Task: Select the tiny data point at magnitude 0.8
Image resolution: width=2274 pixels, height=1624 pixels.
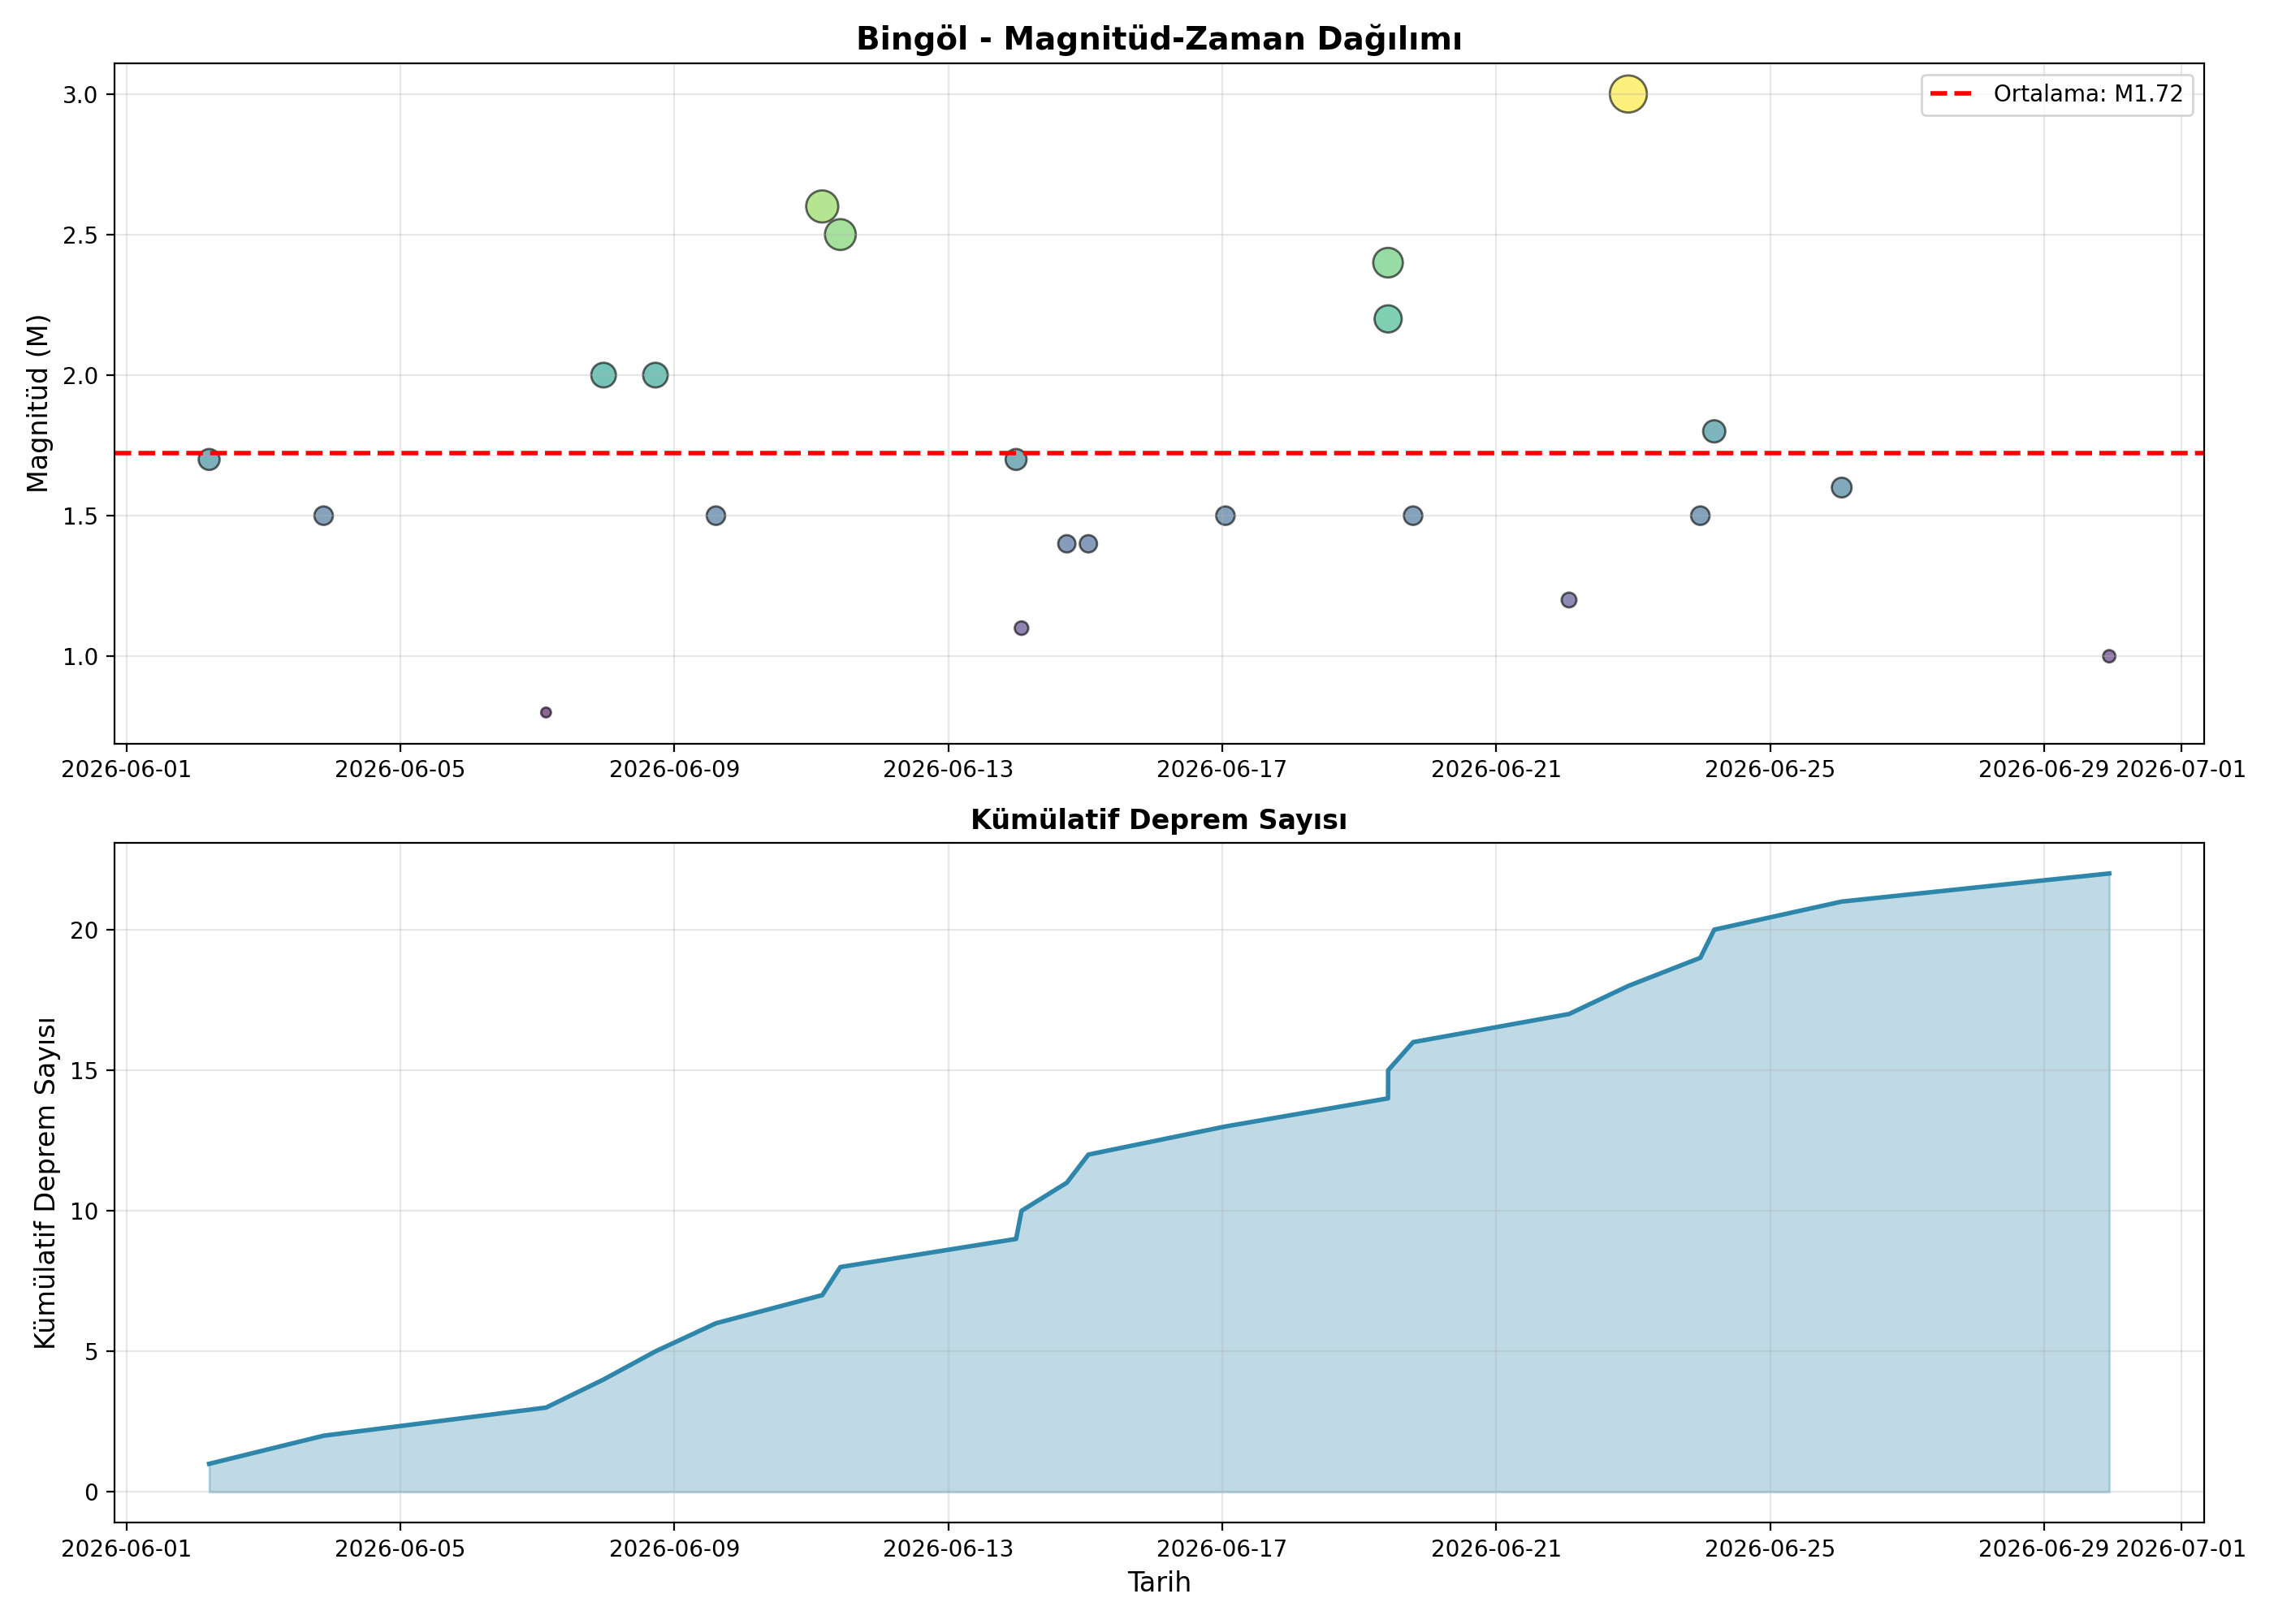Action: [546, 713]
